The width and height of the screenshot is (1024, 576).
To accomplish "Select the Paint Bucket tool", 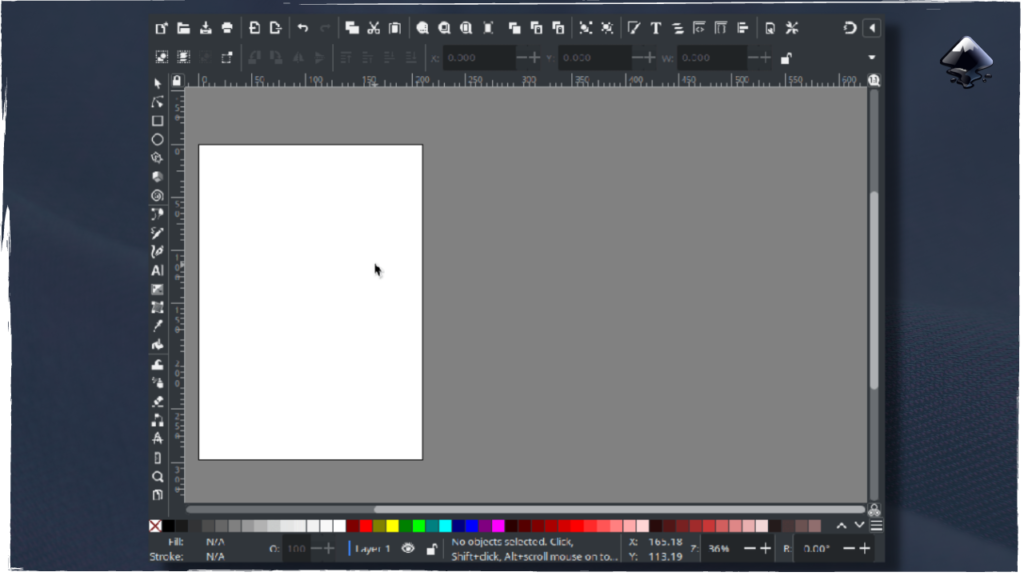I will [x=157, y=345].
